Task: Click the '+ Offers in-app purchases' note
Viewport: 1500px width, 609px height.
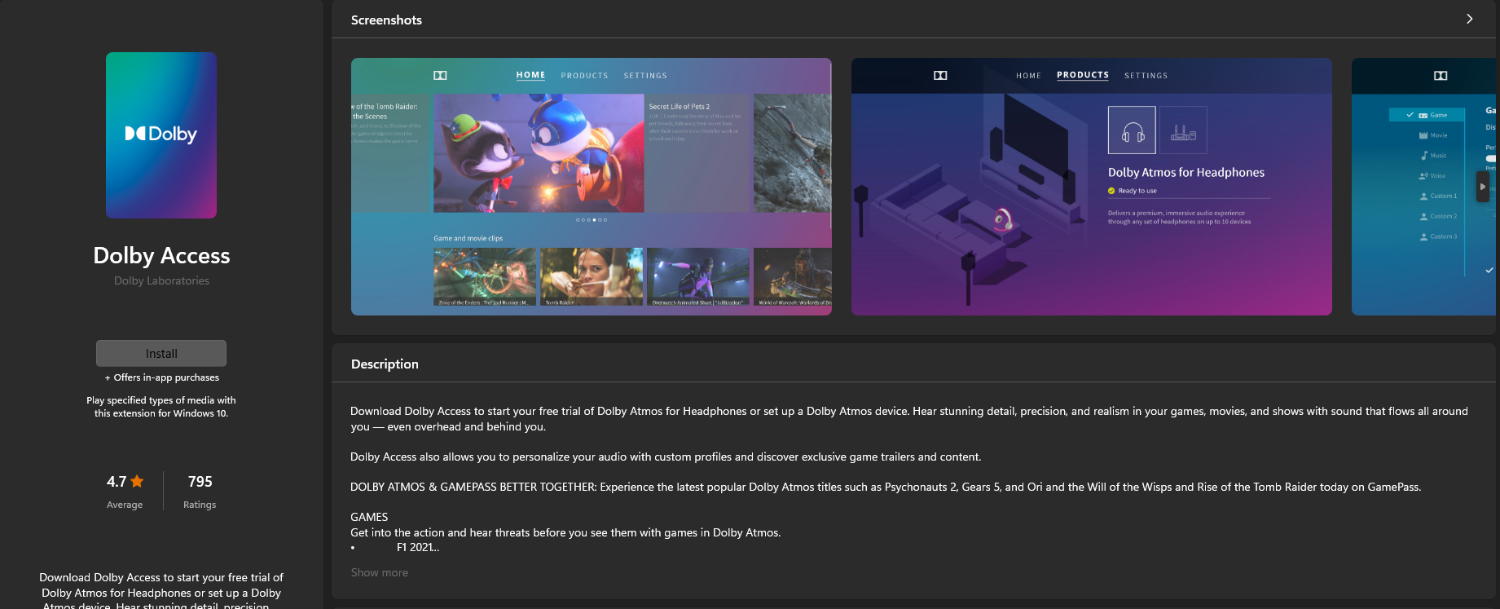Action: [x=162, y=378]
